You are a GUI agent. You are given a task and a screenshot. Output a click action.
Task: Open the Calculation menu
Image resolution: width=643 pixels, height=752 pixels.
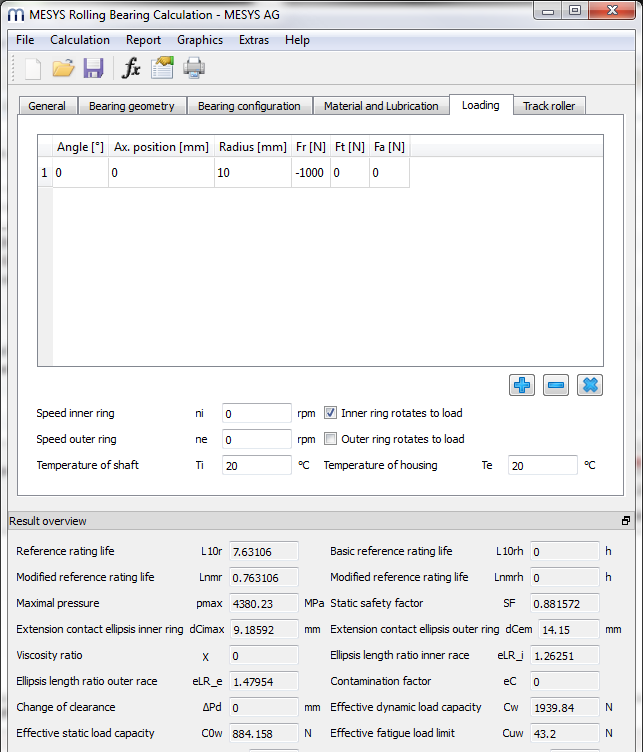tap(80, 40)
